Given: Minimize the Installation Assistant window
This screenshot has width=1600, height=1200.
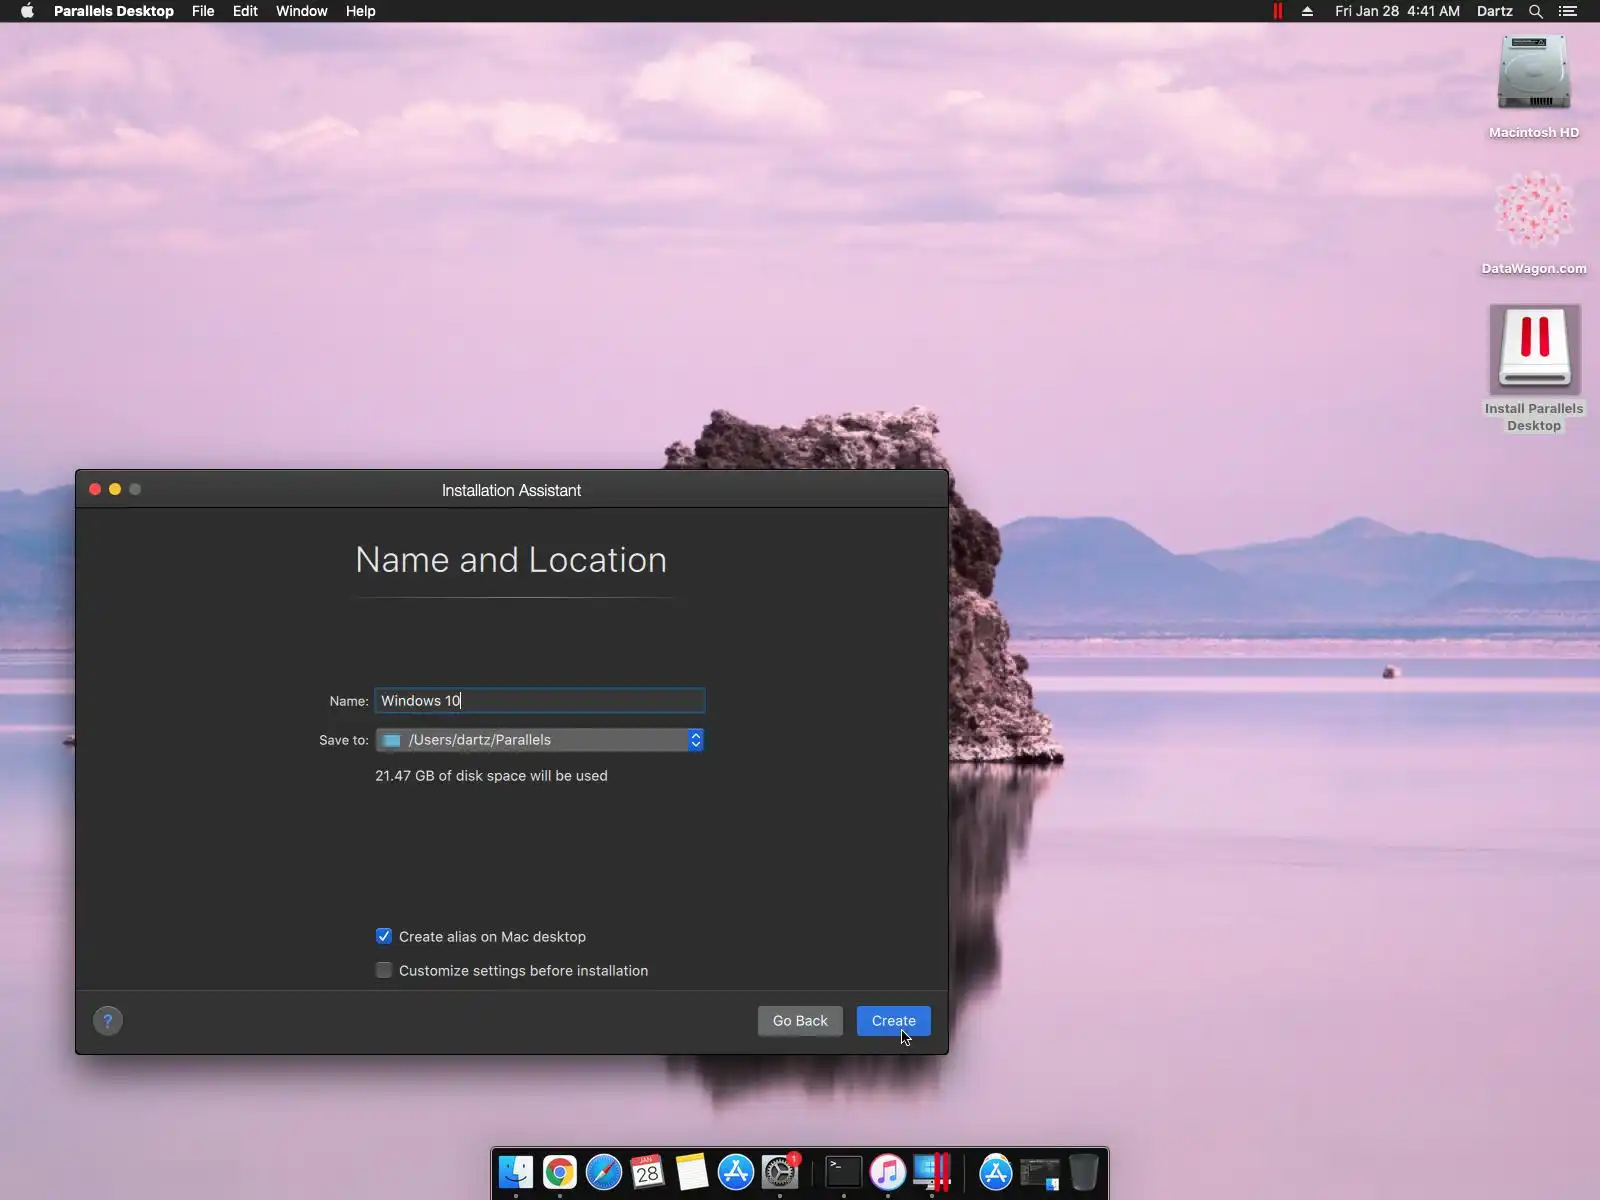Looking at the screenshot, I should click(x=115, y=489).
